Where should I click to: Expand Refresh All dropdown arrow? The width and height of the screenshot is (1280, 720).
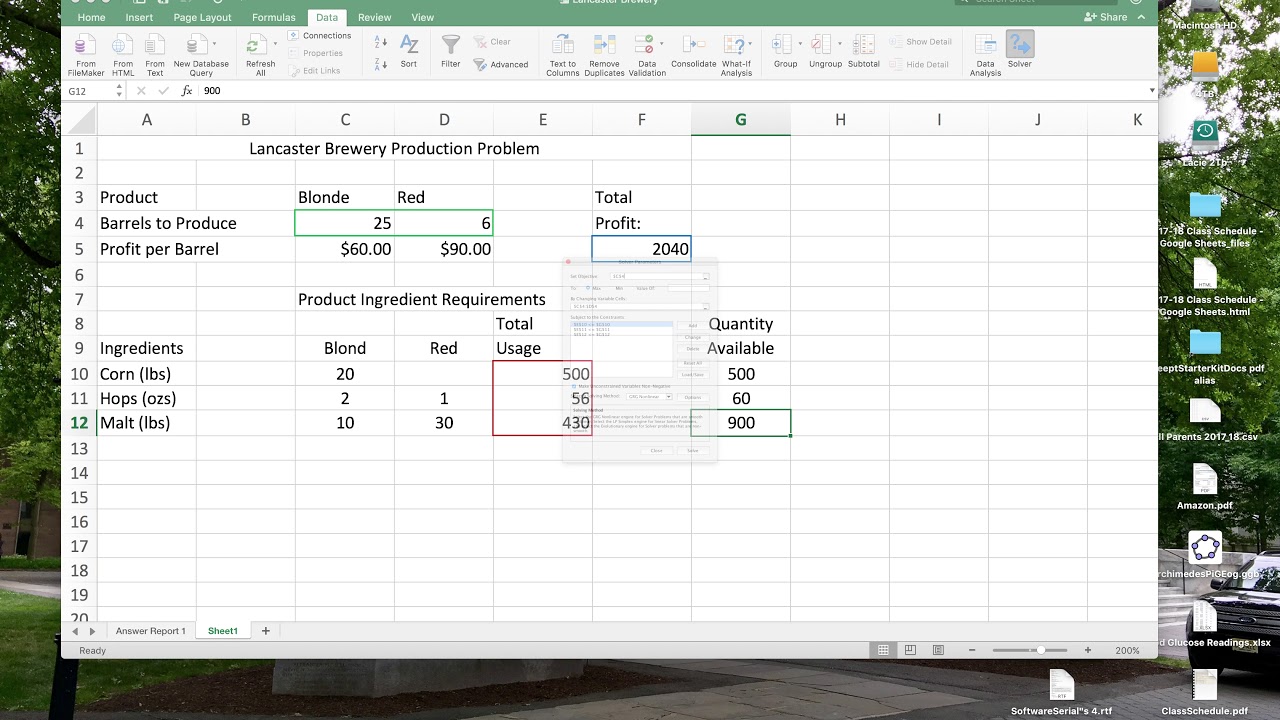click(274, 44)
